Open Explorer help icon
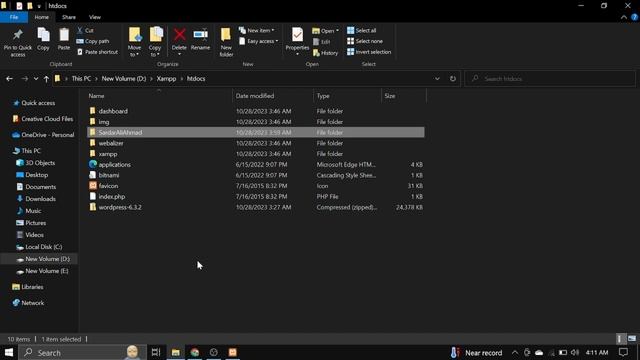Viewport: 640px width, 360px height. [634, 17]
